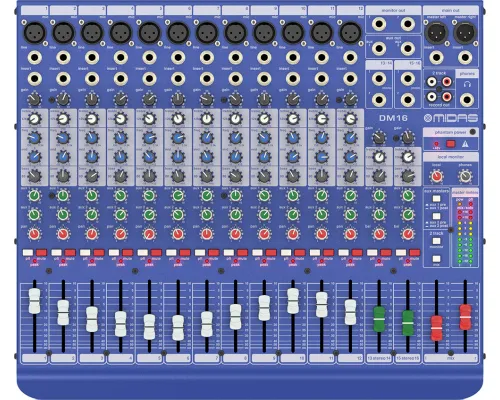Click the monitor out left jack
Image resolution: width=500 pixels, height=400 pixels.
pos(379,24)
